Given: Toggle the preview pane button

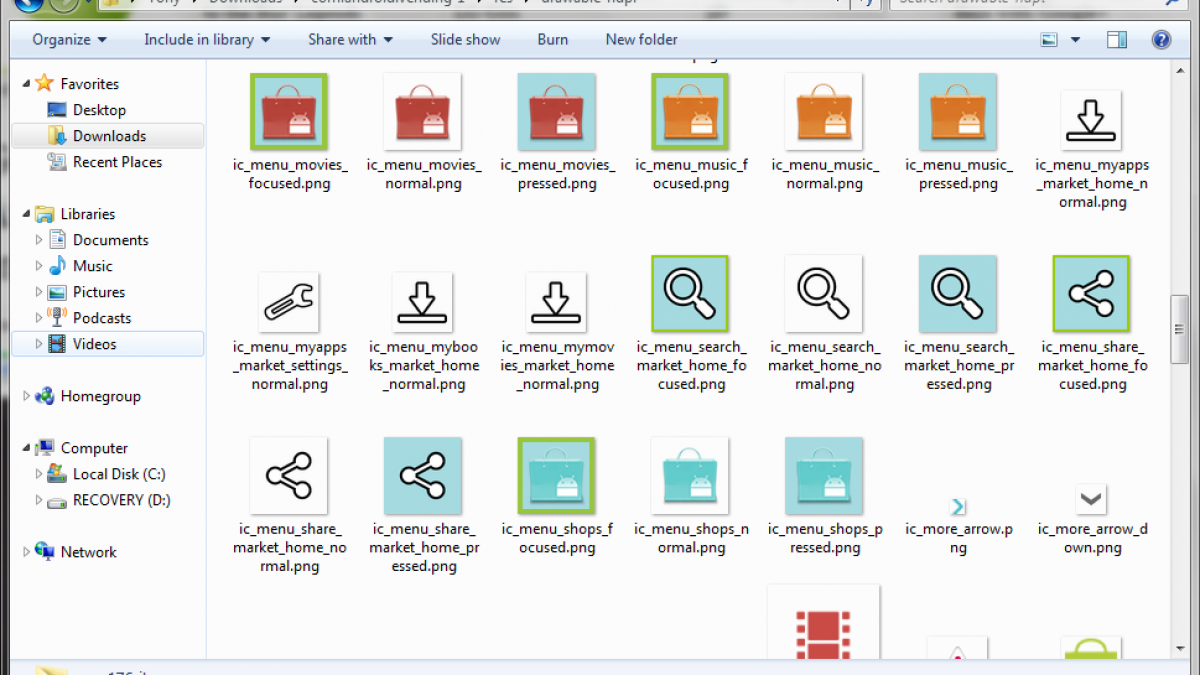Looking at the screenshot, I should [x=1116, y=40].
